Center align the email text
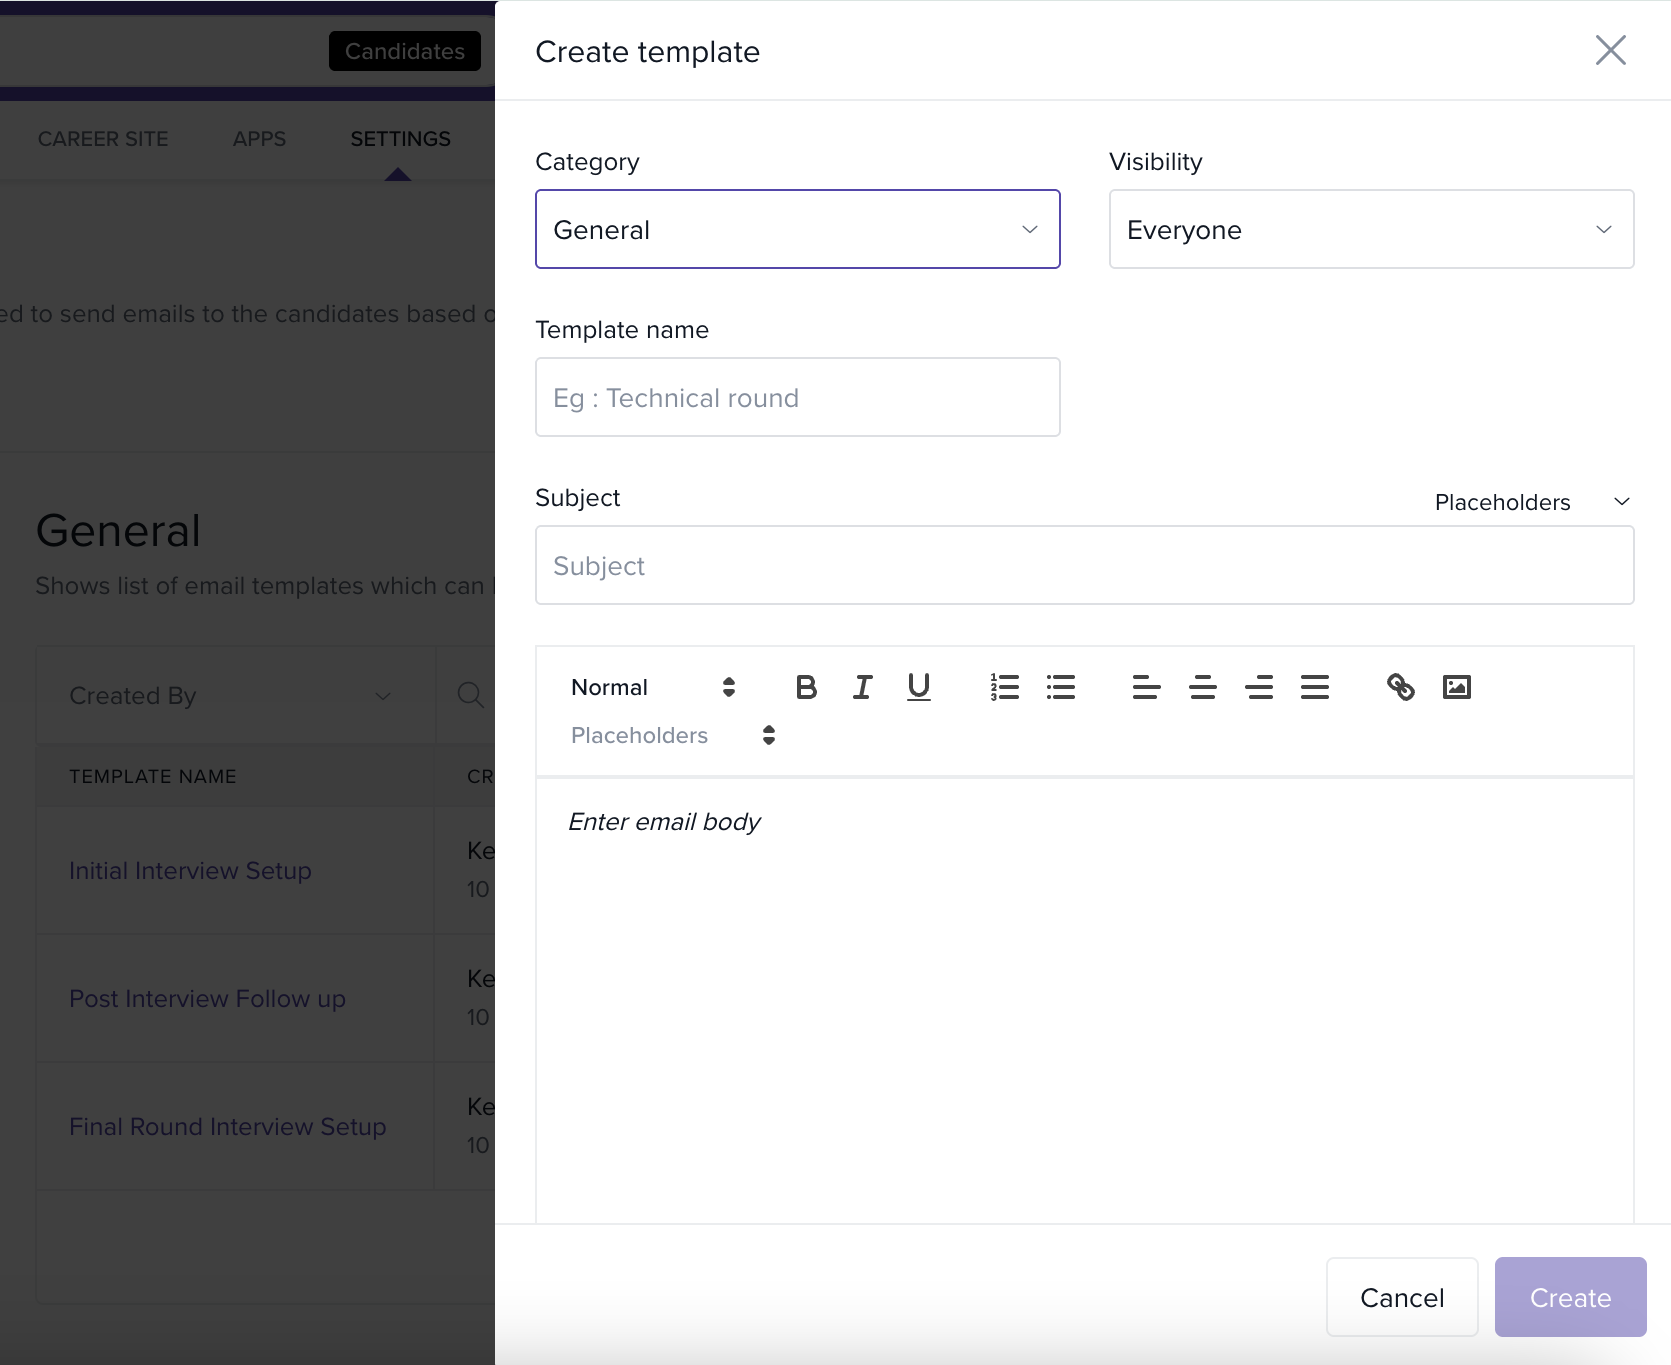This screenshot has width=1671, height=1365. (1202, 687)
